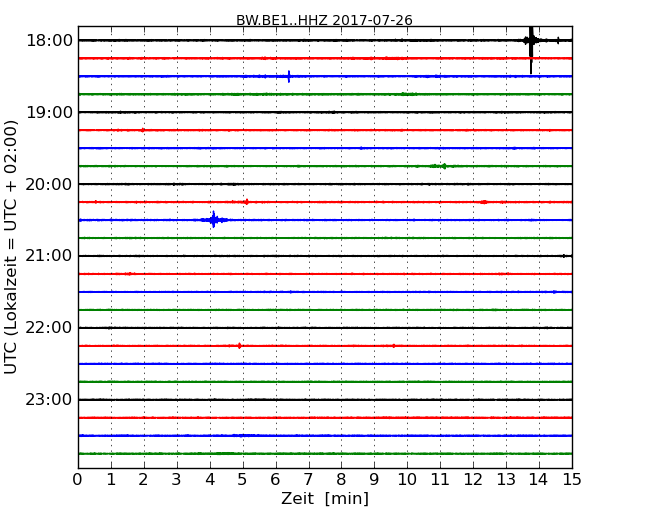Click the x-axis tick label 4
The width and height of the screenshot is (650, 520).
click(x=210, y=479)
